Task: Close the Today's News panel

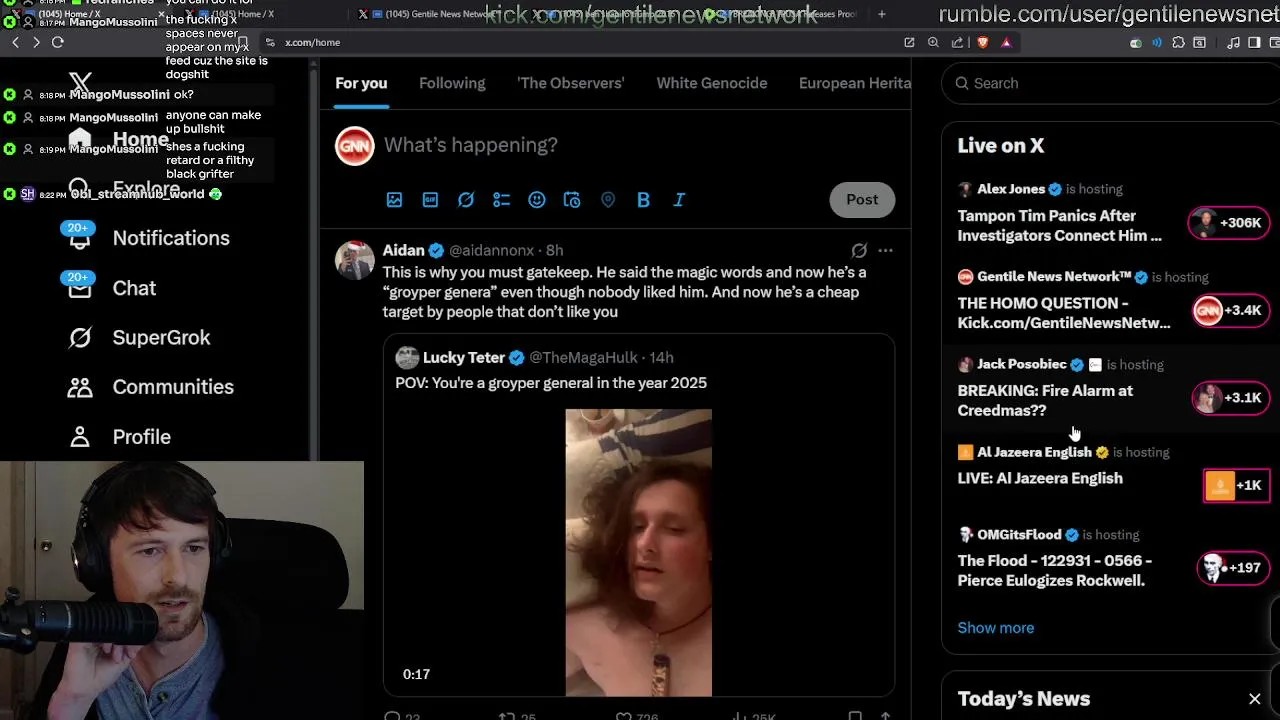Action: click(1255, 699)
